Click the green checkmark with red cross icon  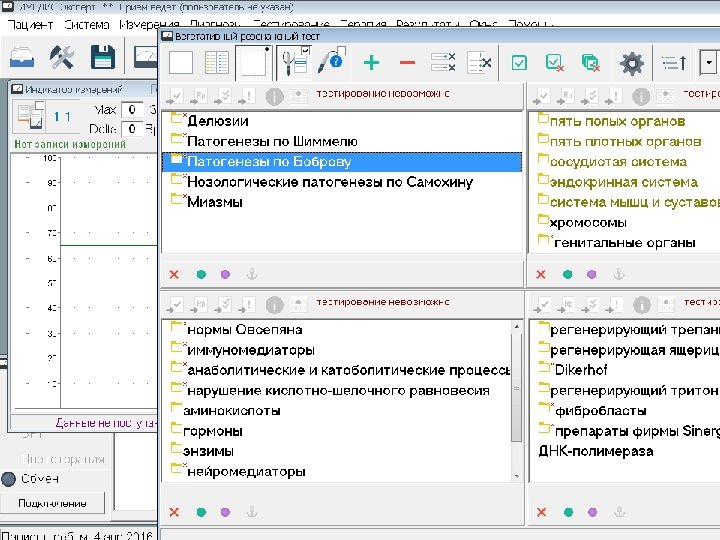coord(554,62)
